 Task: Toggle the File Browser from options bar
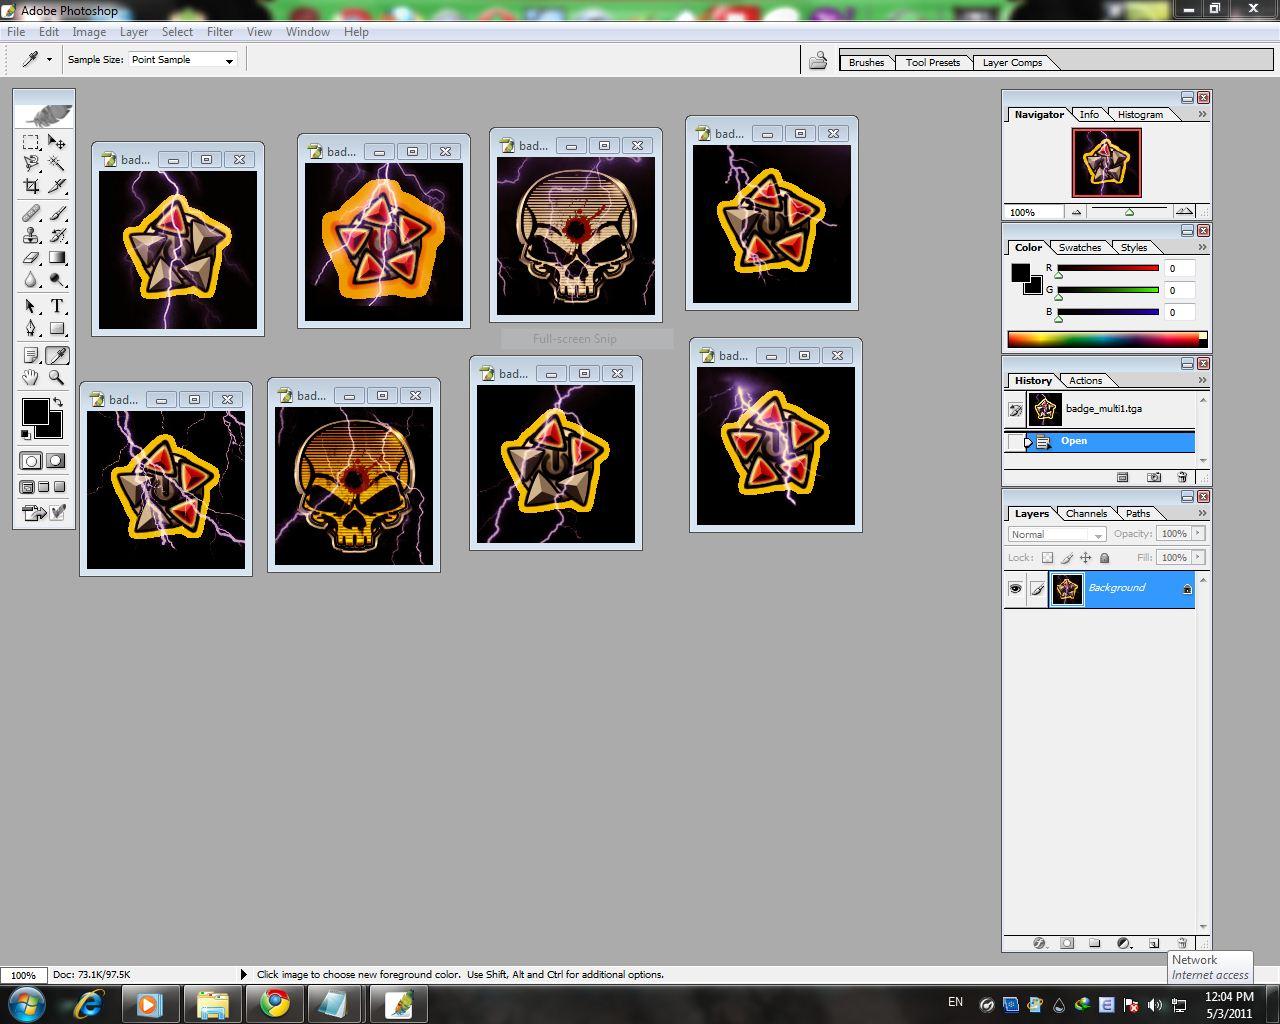point(818,61)
